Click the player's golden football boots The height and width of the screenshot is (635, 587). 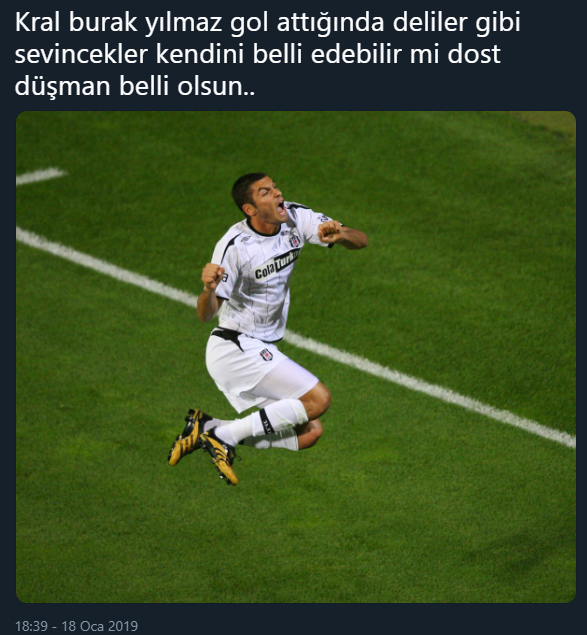[203, 445]
